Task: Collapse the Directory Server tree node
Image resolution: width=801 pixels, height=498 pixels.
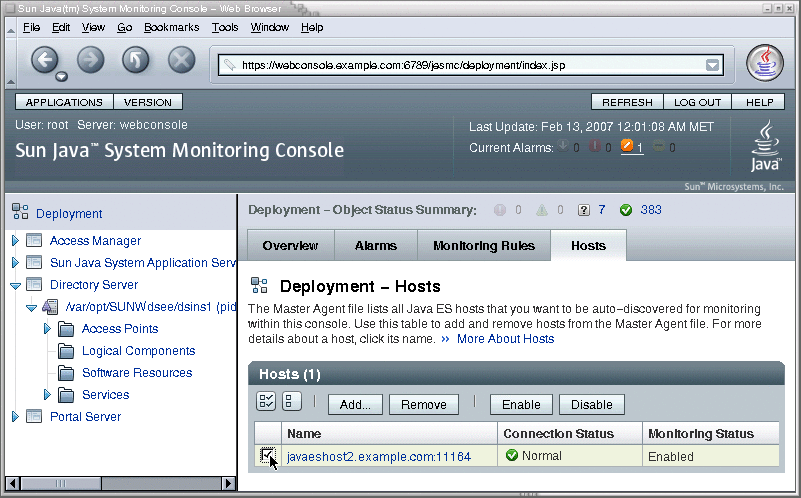Action: click(15, 286)
